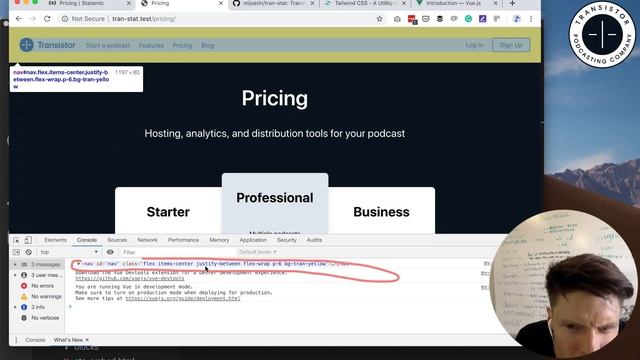Image resolution: width=640 pixels, height=360 pixels.
Task: Click the Blog nav link
Action: click(208, 45)
